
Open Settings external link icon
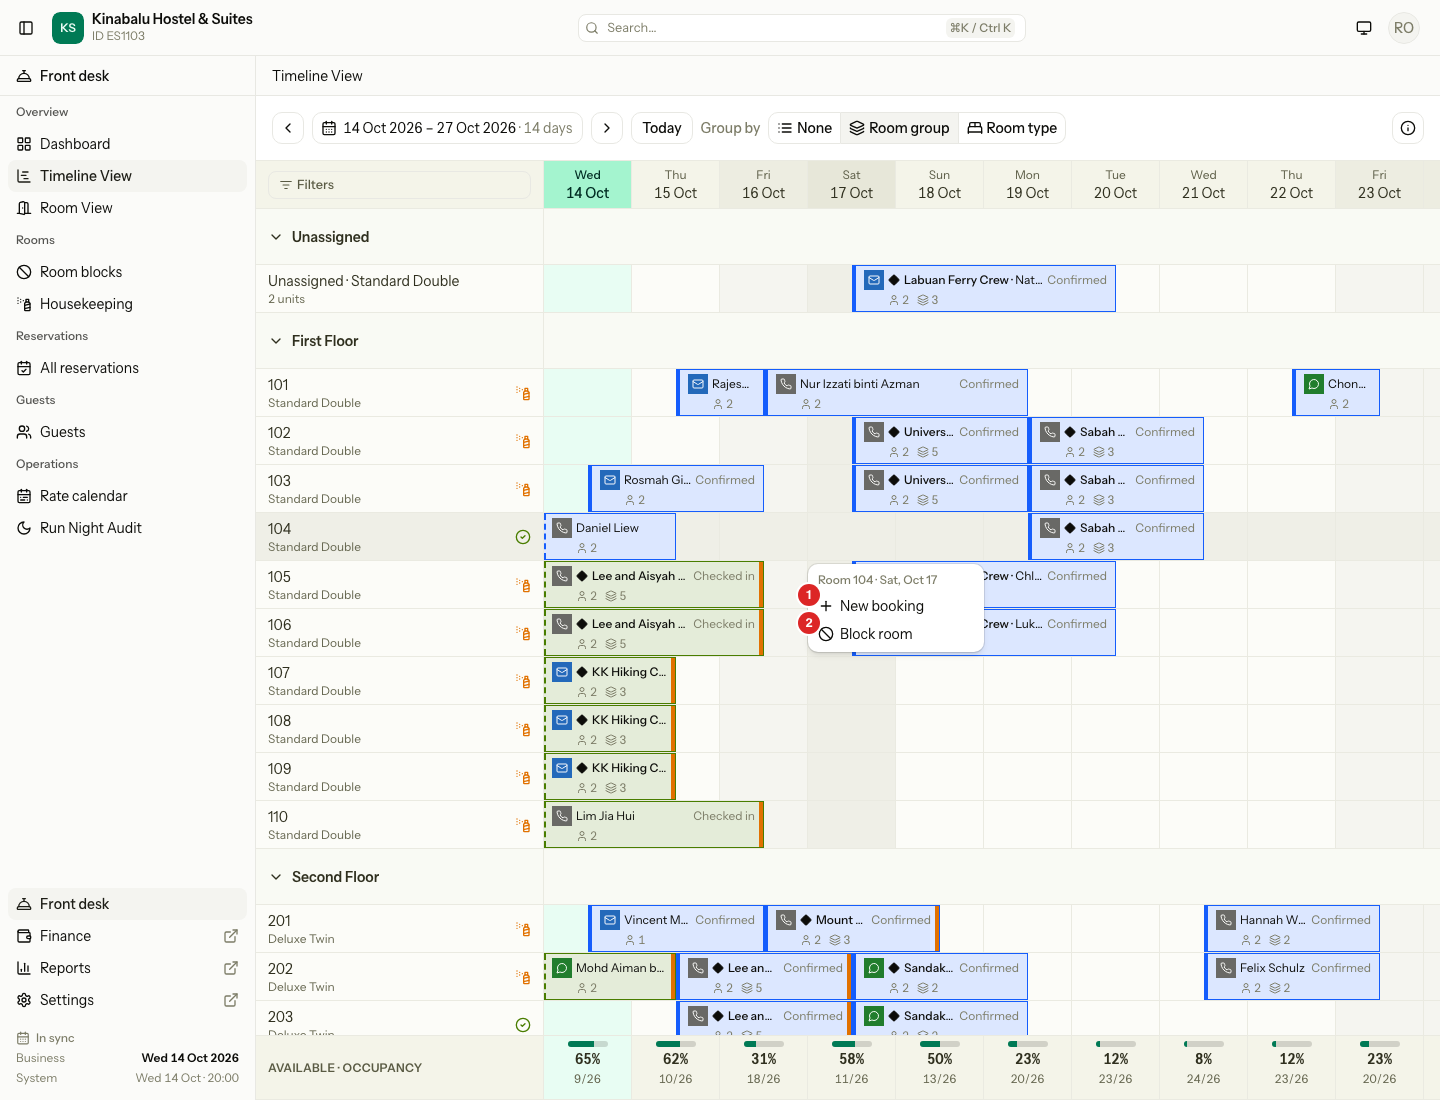pyautogui.click(x=231, y=1000)
